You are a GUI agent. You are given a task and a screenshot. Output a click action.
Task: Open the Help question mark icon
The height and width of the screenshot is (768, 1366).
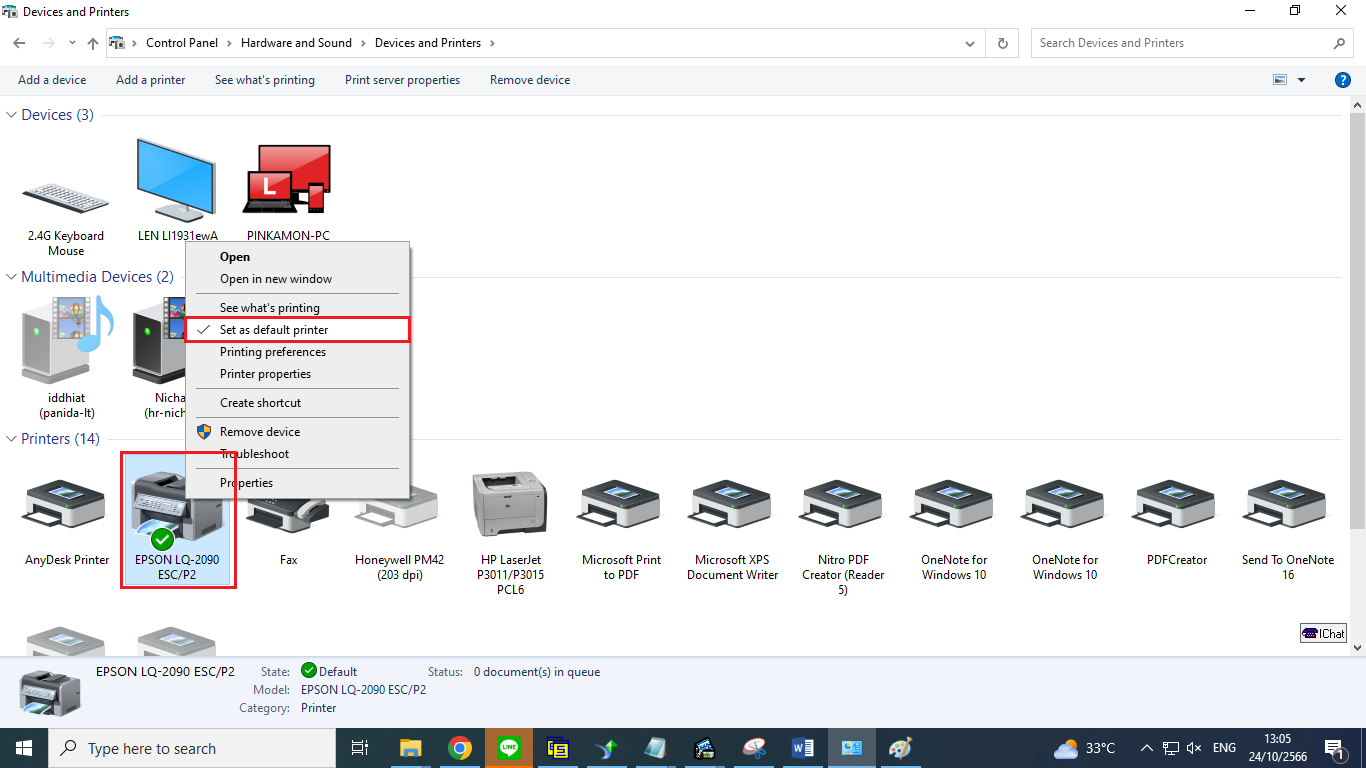(1343, 80)
